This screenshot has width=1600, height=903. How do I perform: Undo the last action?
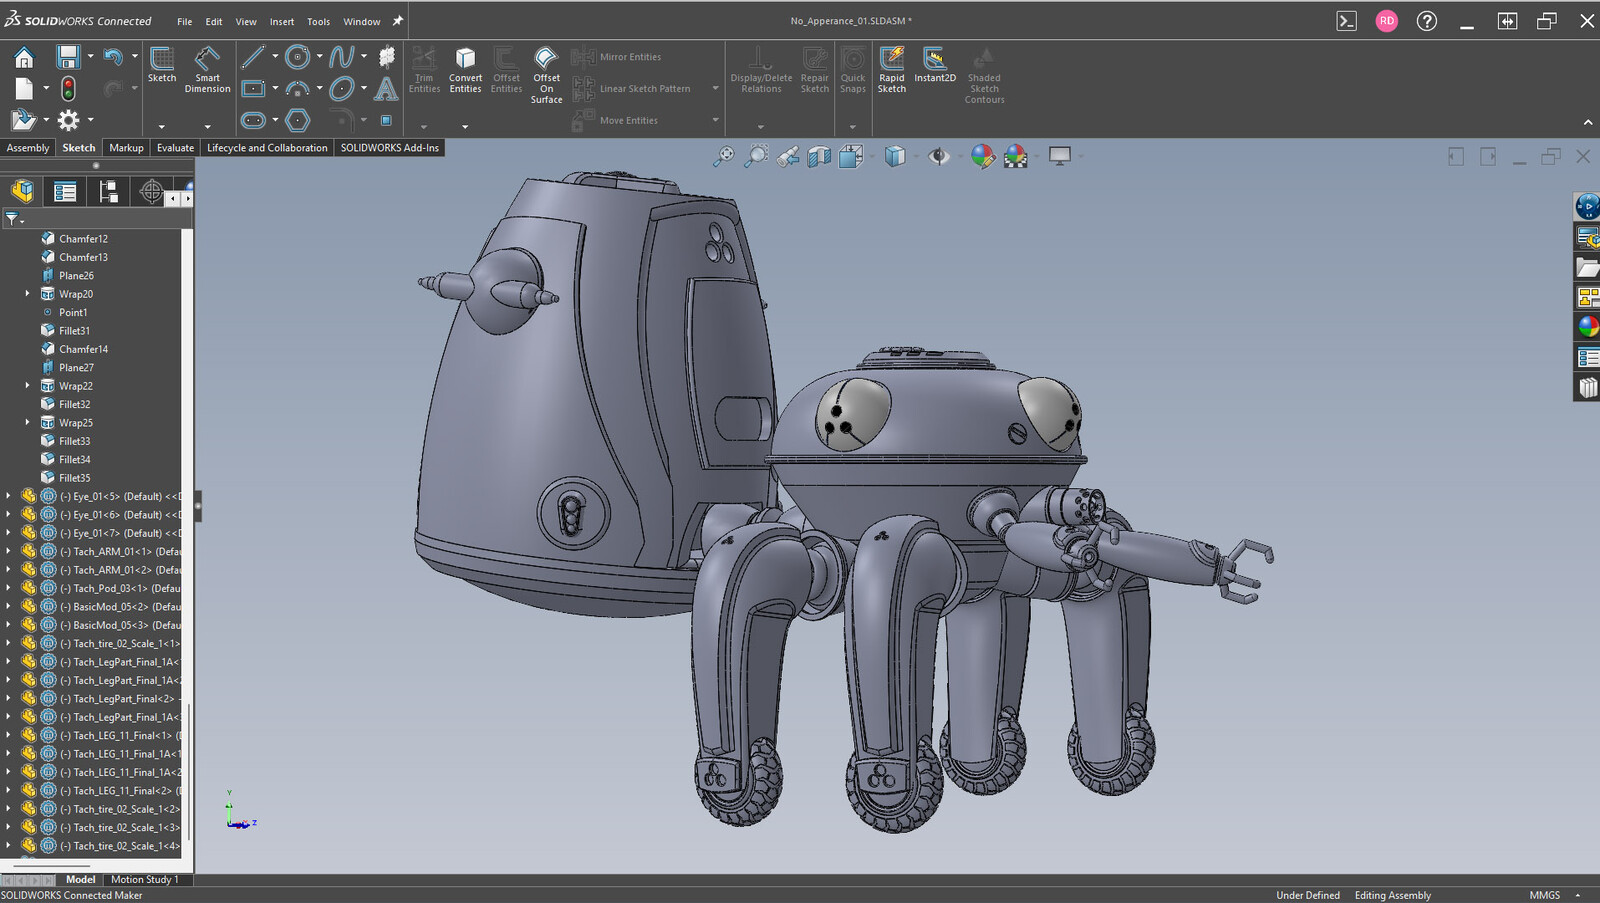[112, 57]
